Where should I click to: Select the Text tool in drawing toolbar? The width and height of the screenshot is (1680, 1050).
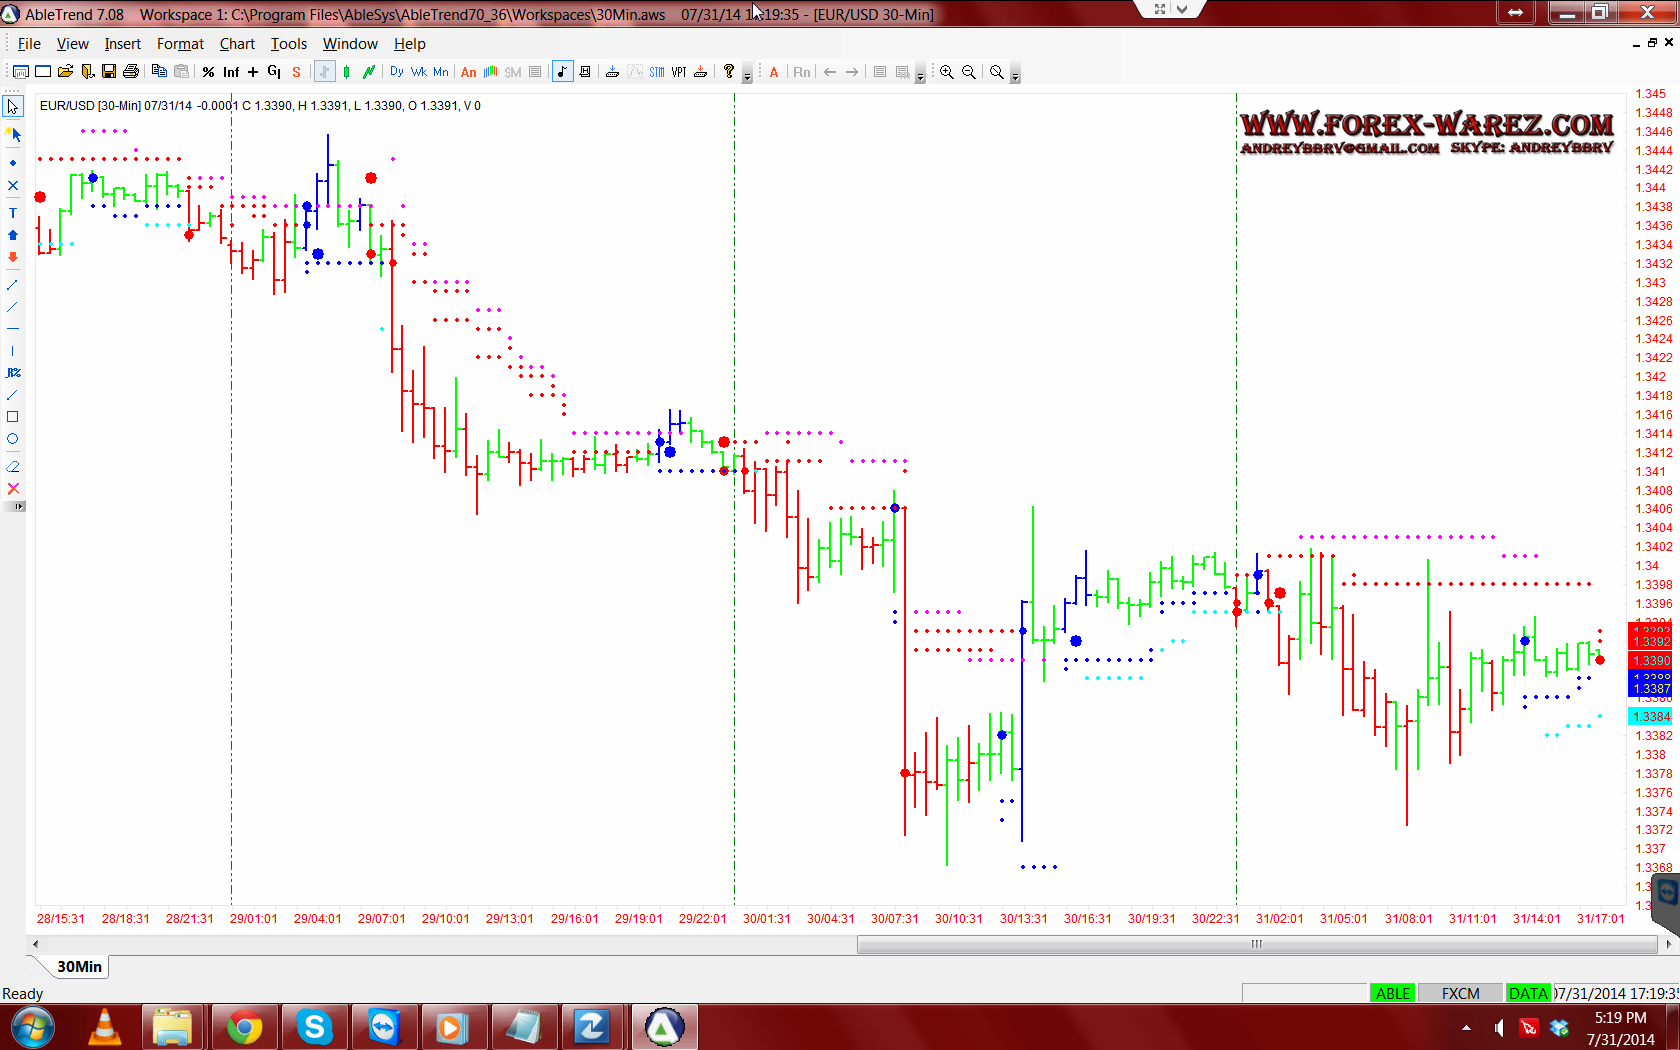pos(13,213)
